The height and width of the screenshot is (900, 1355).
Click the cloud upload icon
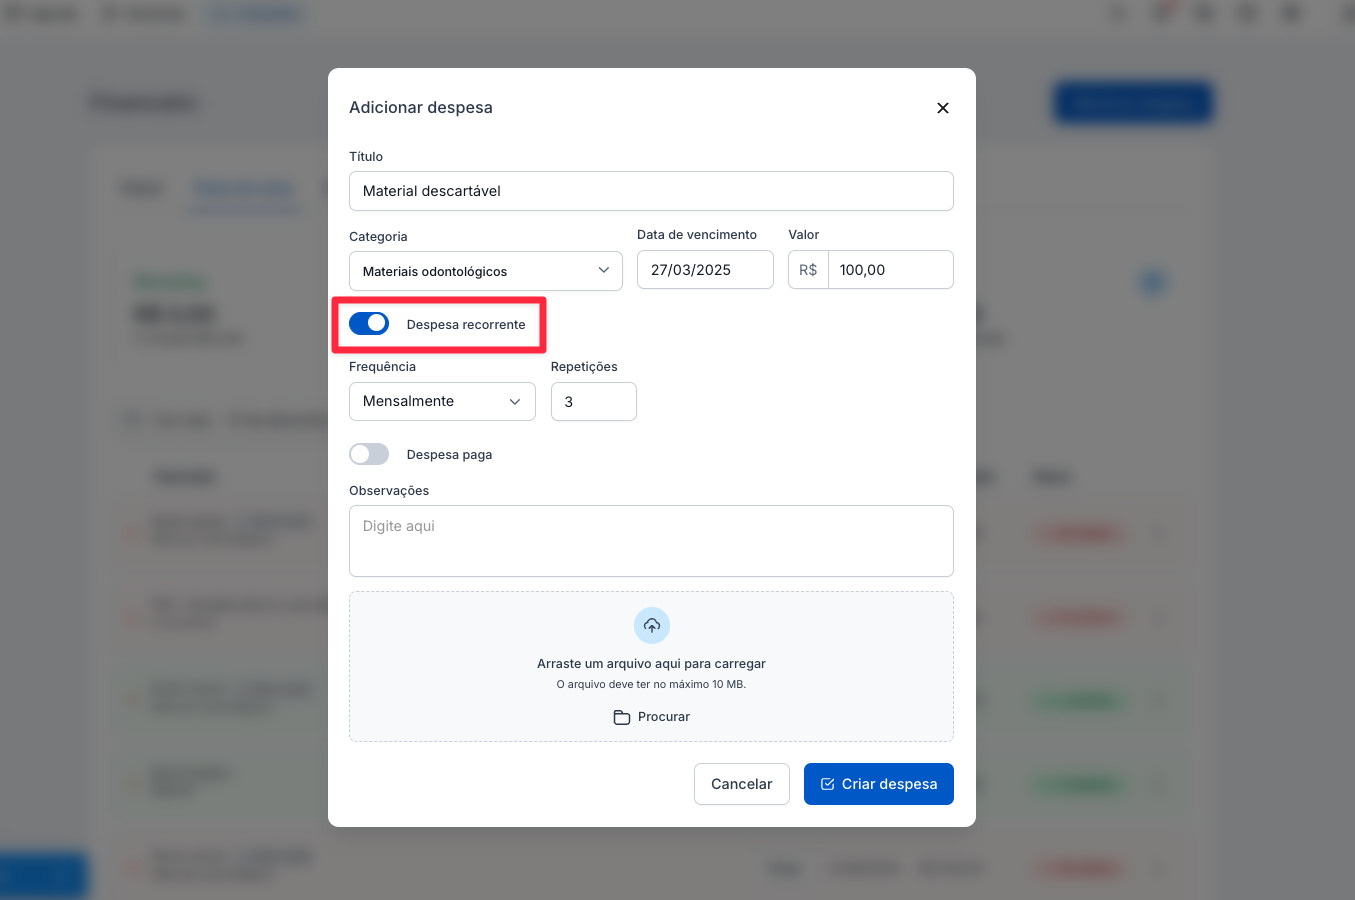tap(651, 626)
